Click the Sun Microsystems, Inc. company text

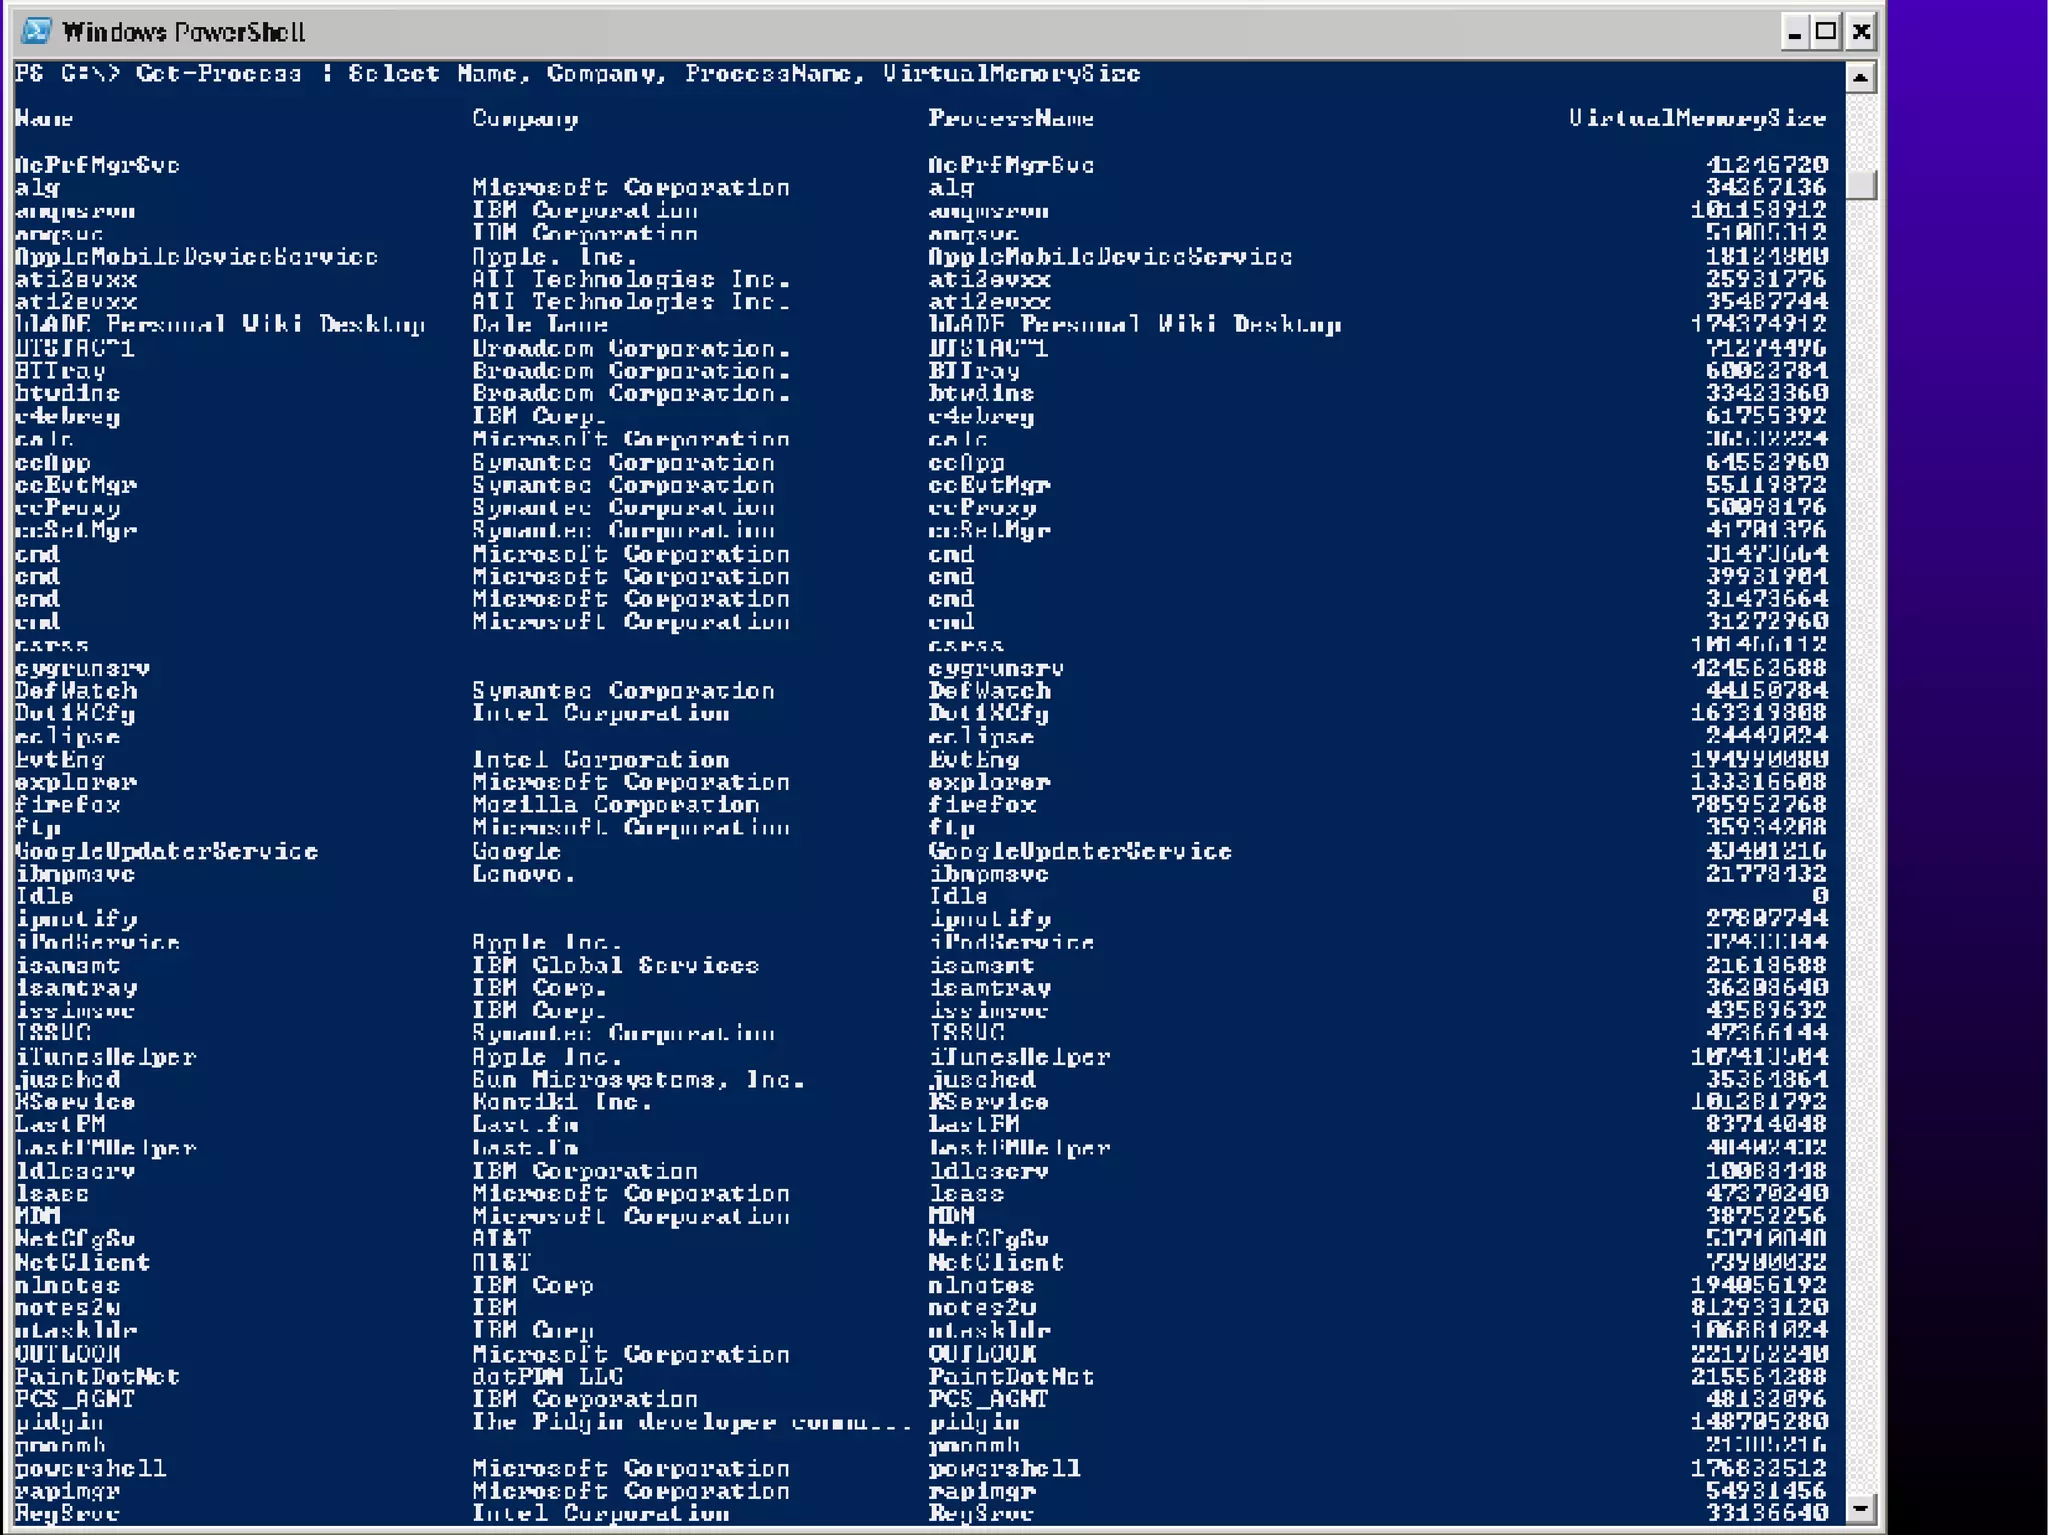tap(637, 1080)
